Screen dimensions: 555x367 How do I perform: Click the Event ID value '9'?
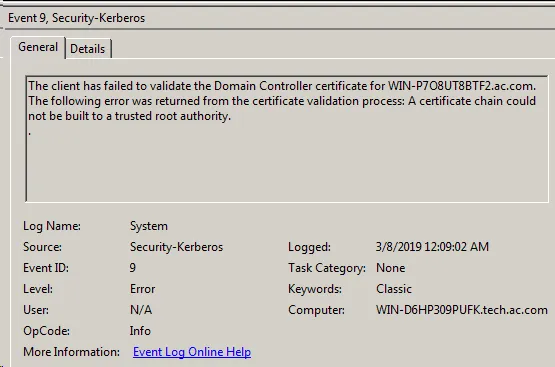[133, 268]
